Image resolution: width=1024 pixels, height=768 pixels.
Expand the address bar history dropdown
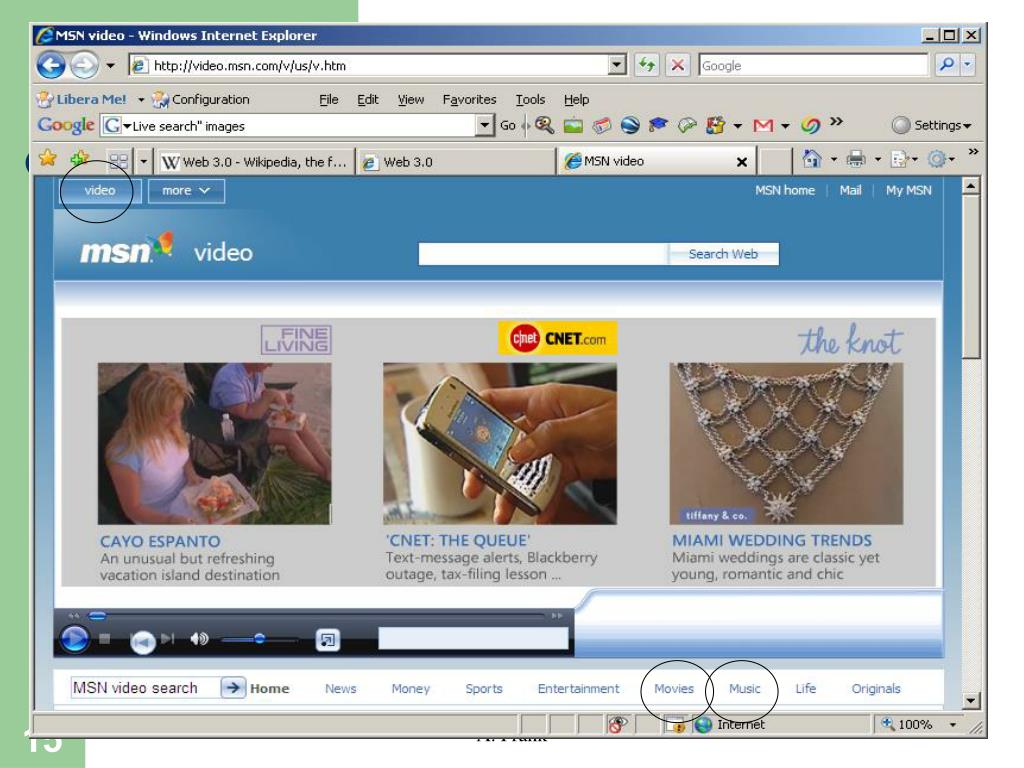616,65
